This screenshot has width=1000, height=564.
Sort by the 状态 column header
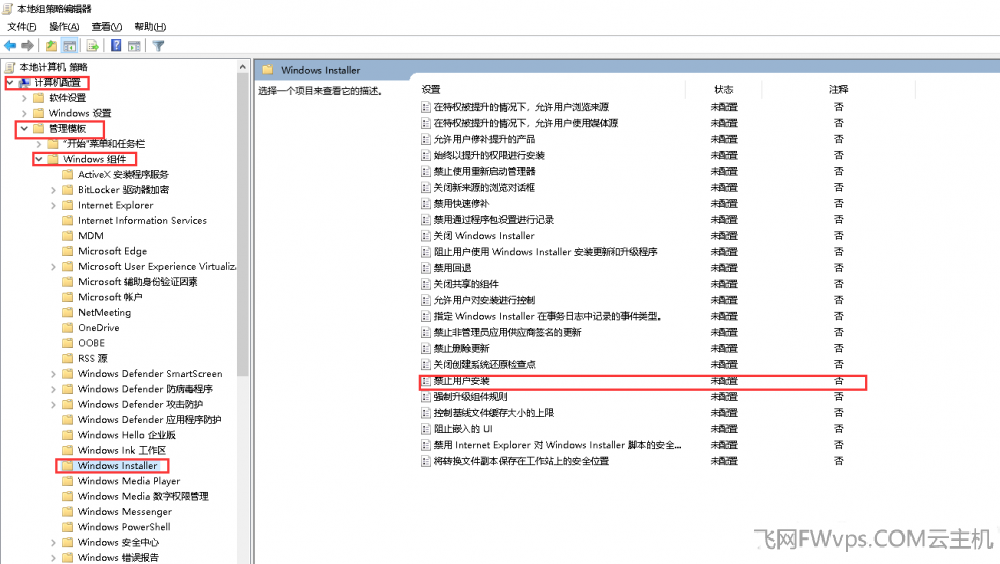724,89
